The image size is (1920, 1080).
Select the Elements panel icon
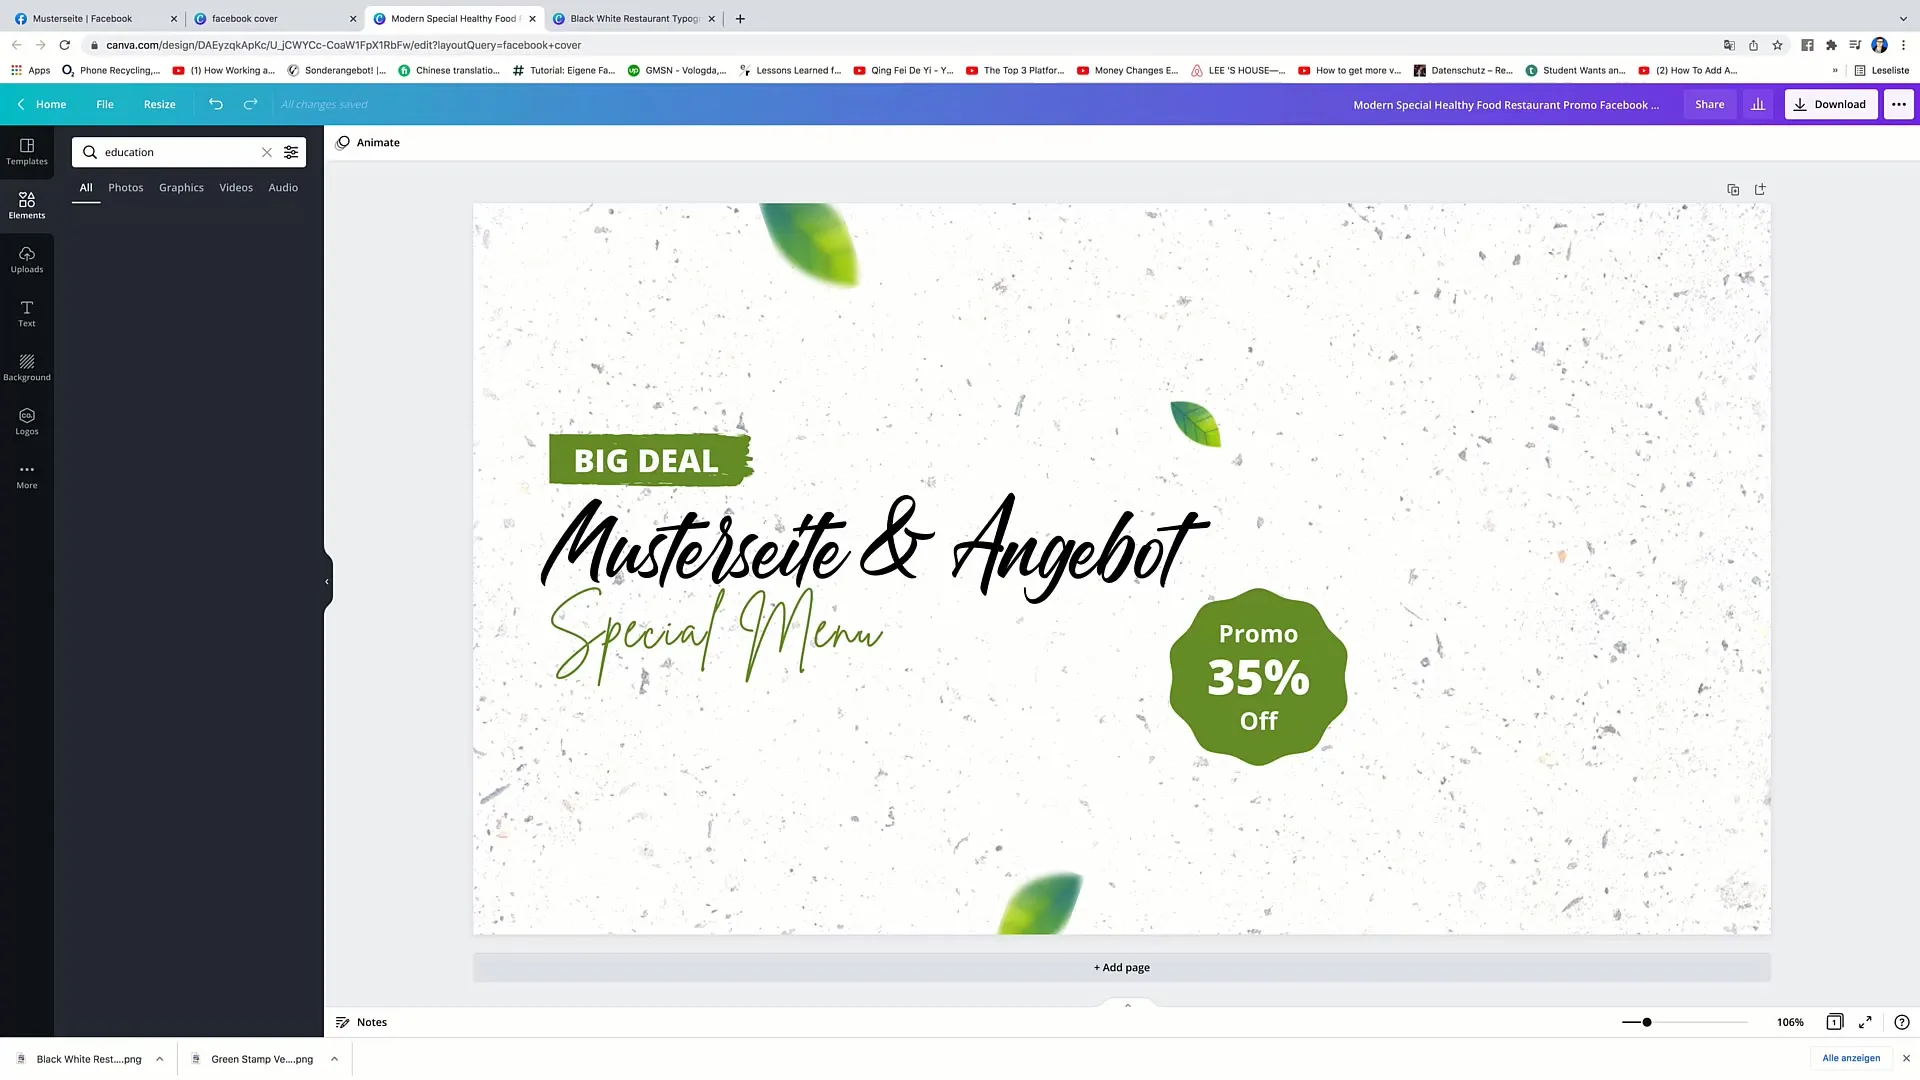coord(26,204)
